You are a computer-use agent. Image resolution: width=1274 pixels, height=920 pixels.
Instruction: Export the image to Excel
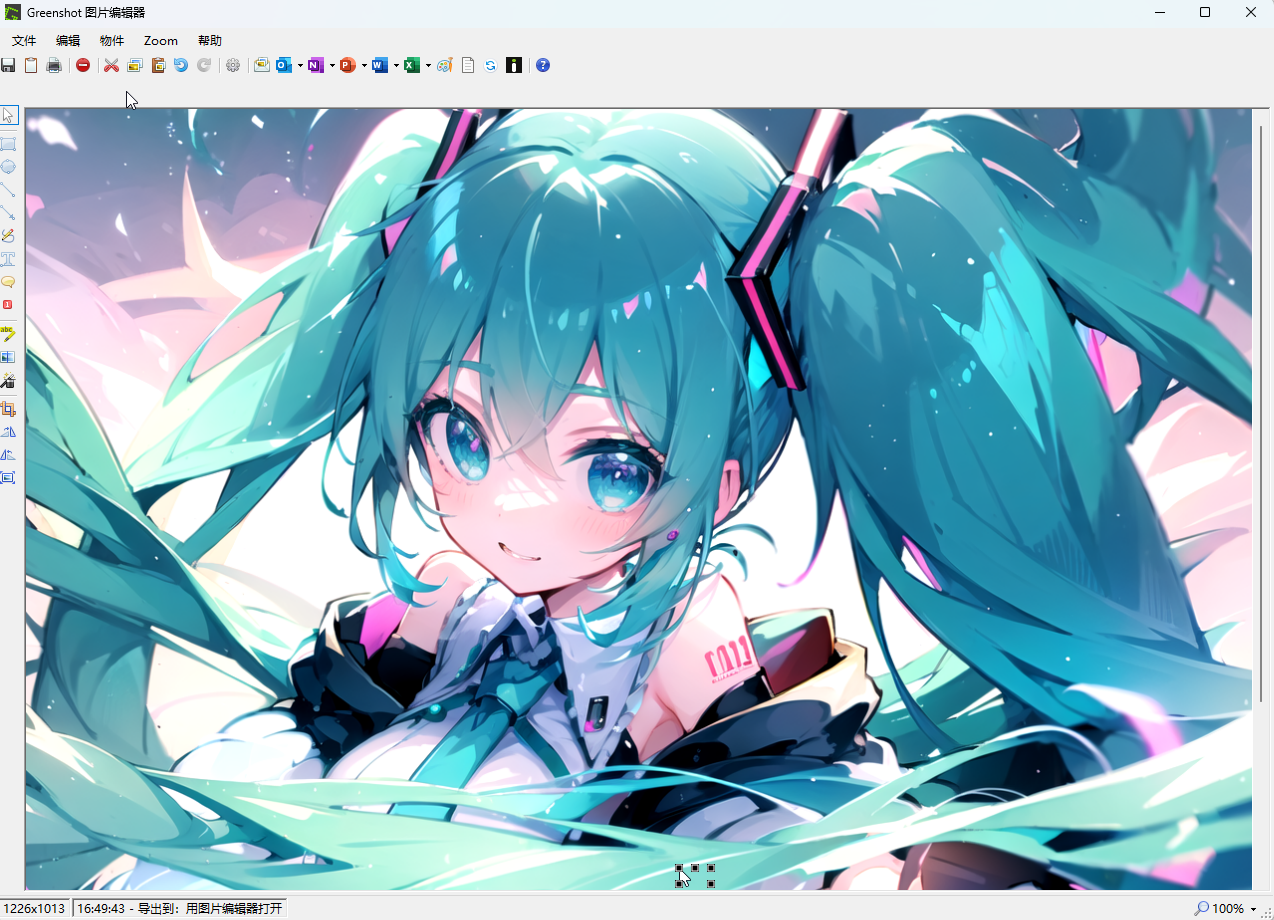(x=412, y=65)
